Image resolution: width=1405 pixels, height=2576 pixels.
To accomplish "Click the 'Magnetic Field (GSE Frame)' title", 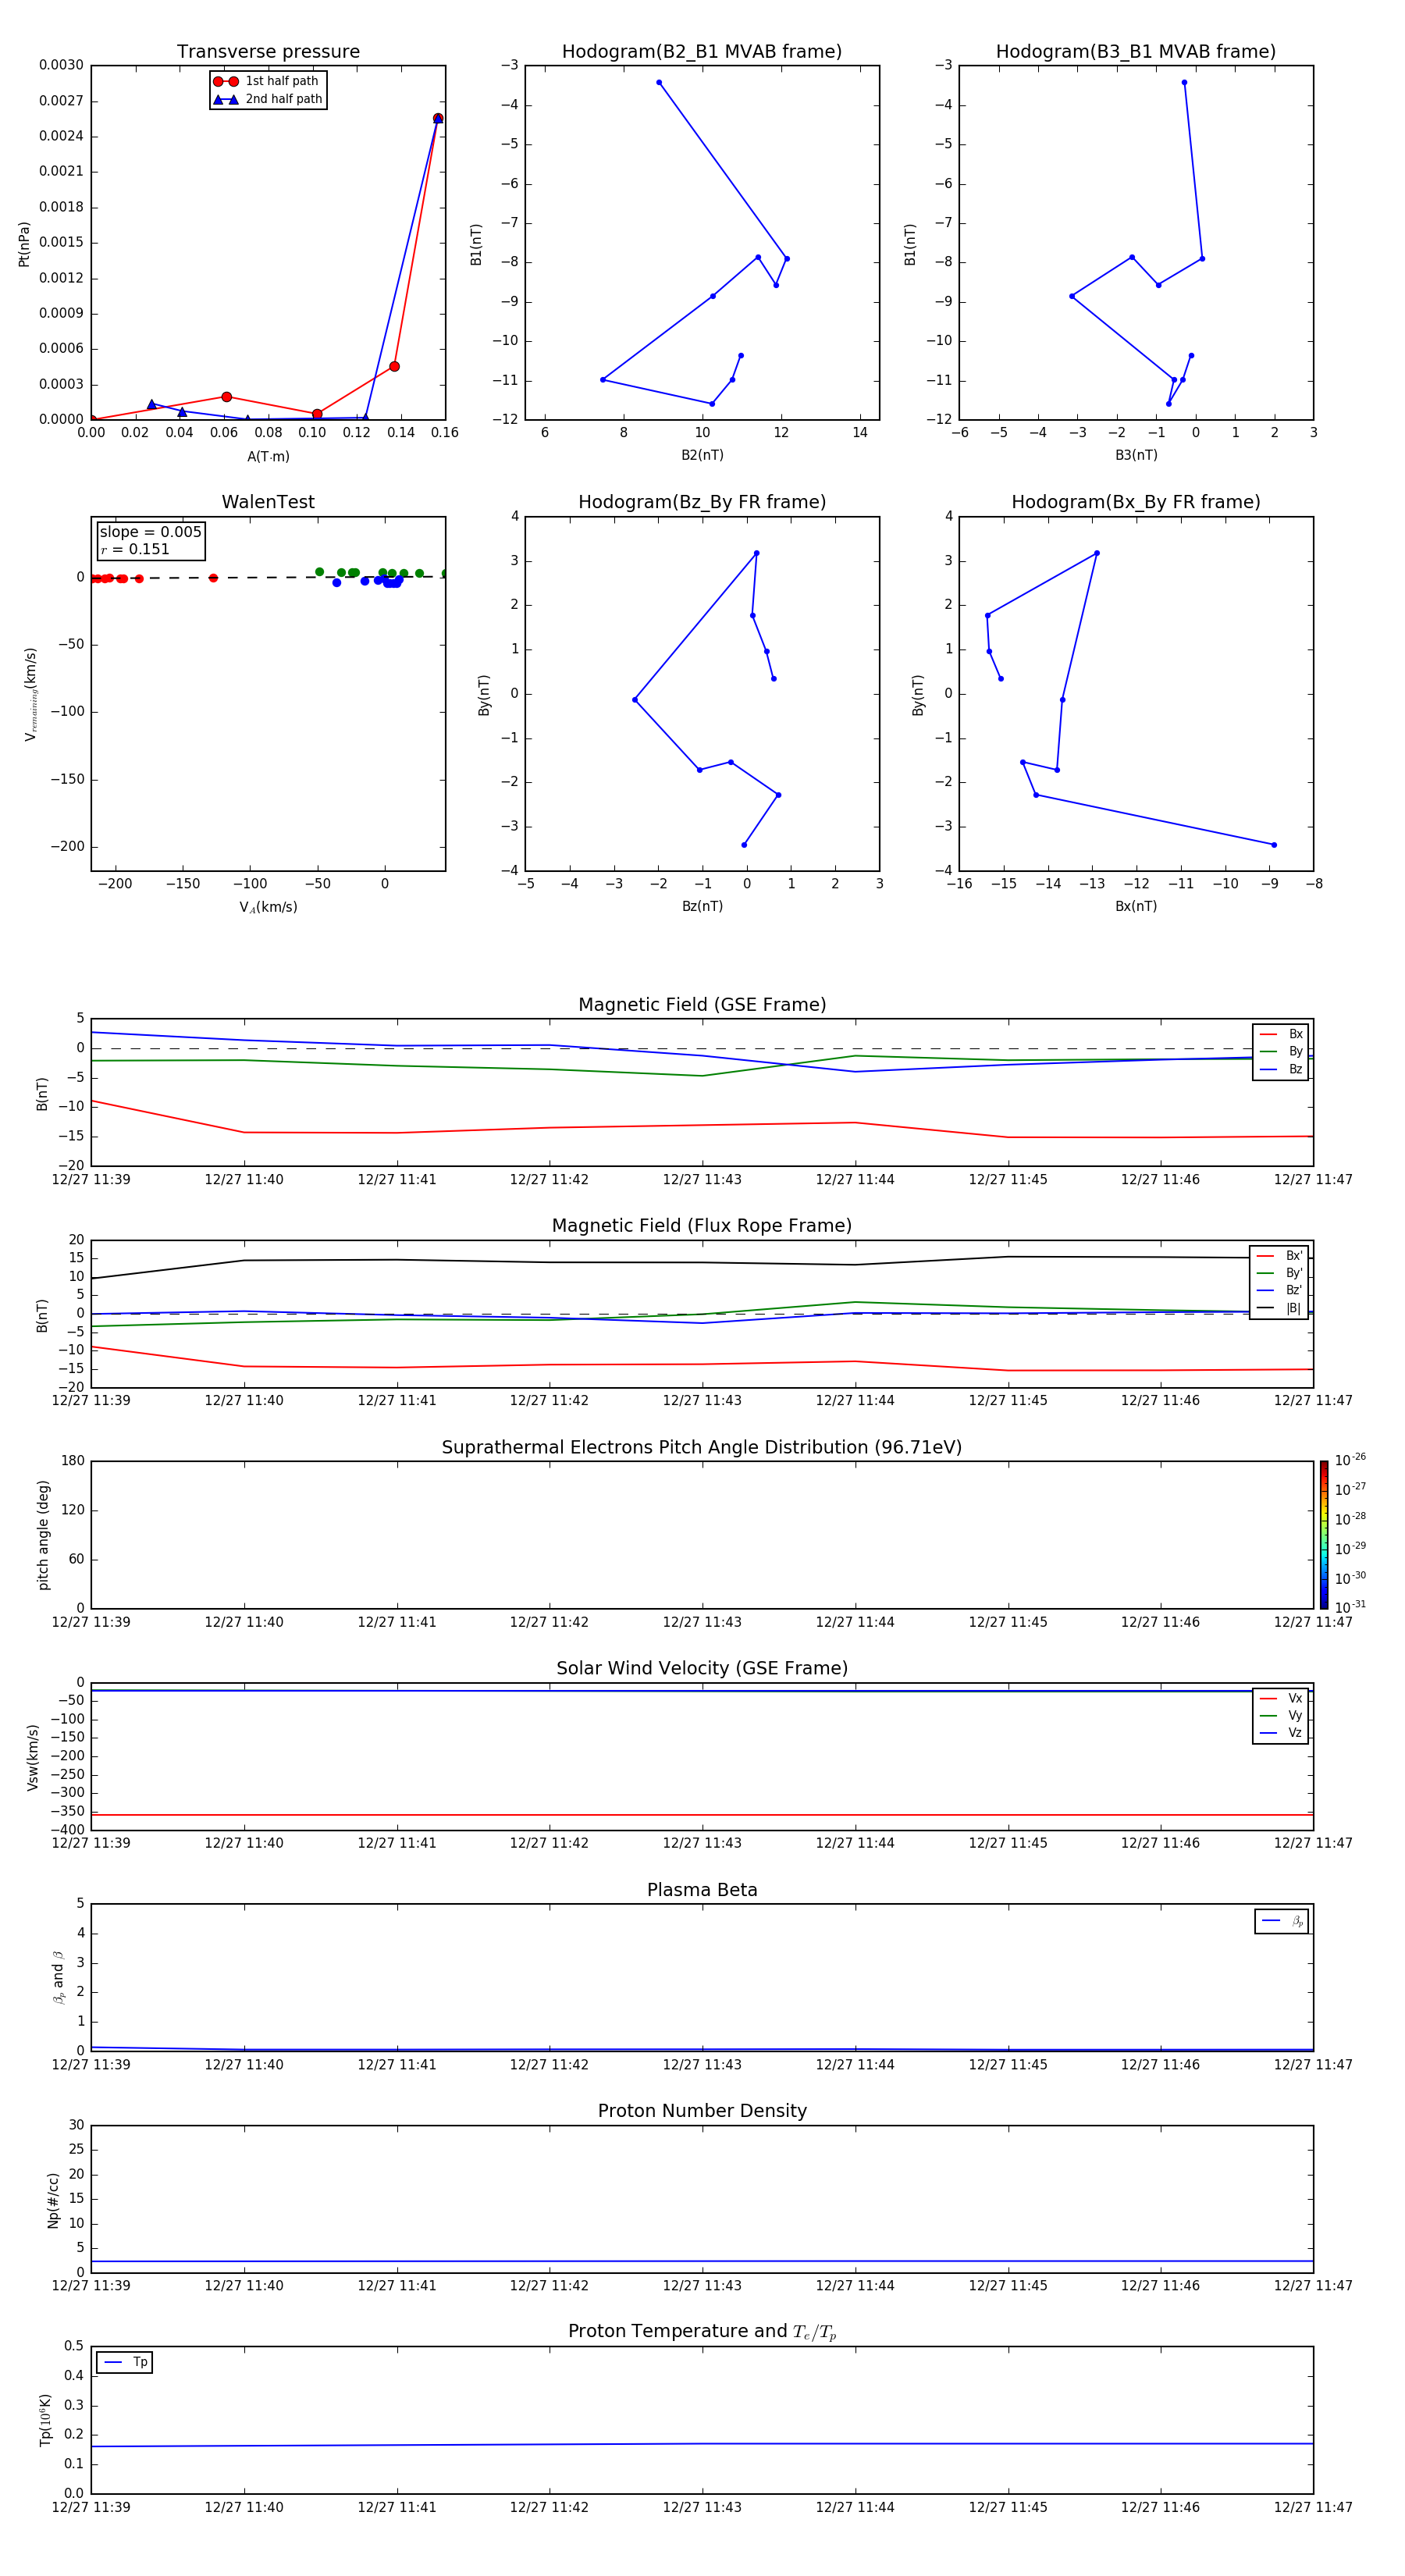I will pos(702,1005).
